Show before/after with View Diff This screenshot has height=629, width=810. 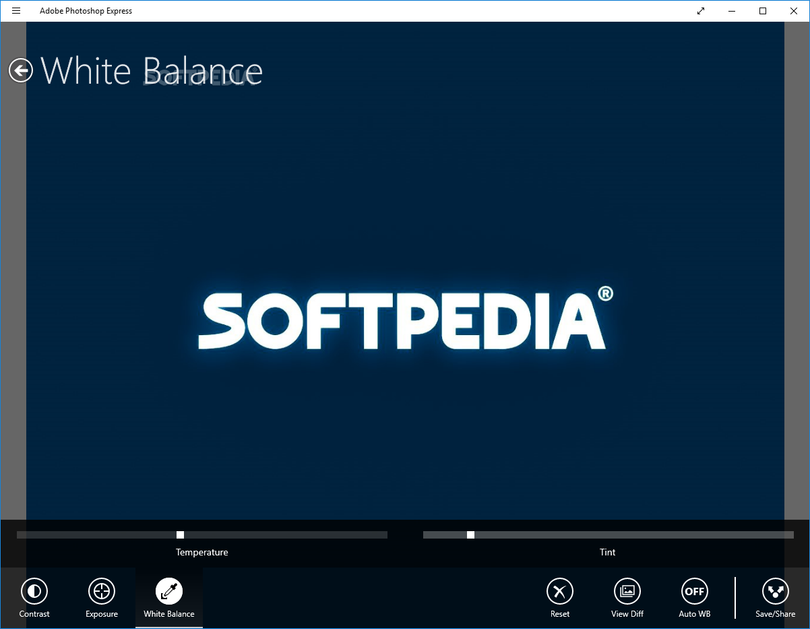[x=627, y=591]
